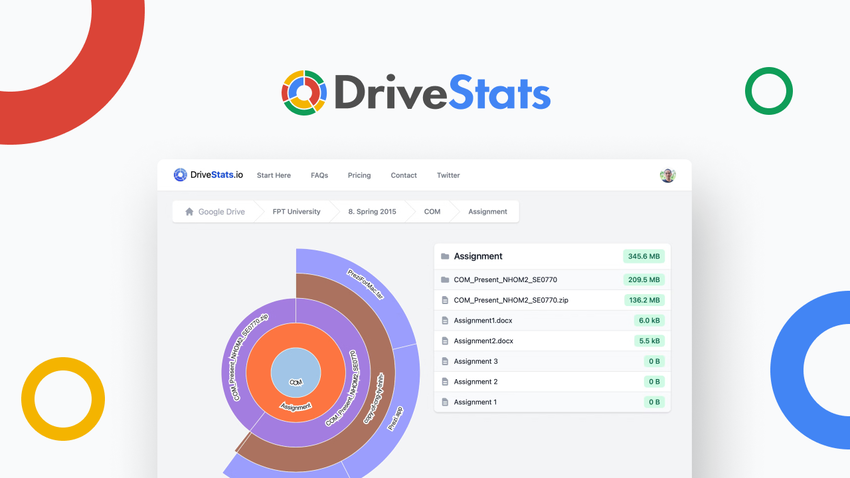Click file icon beside Assignment 2

click(445, 382)
